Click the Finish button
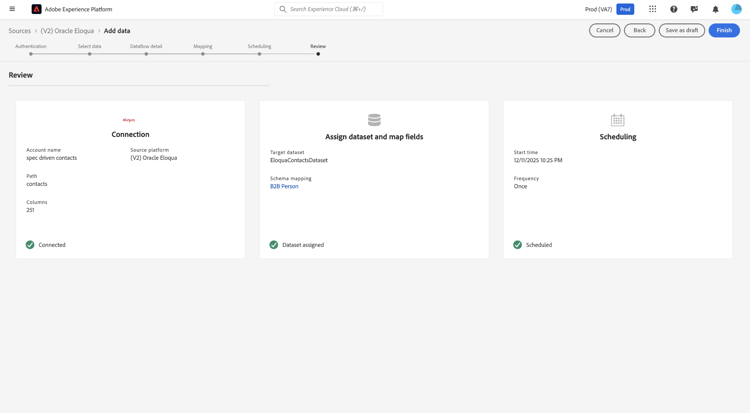Screen dimensions: 750x413 724,30
